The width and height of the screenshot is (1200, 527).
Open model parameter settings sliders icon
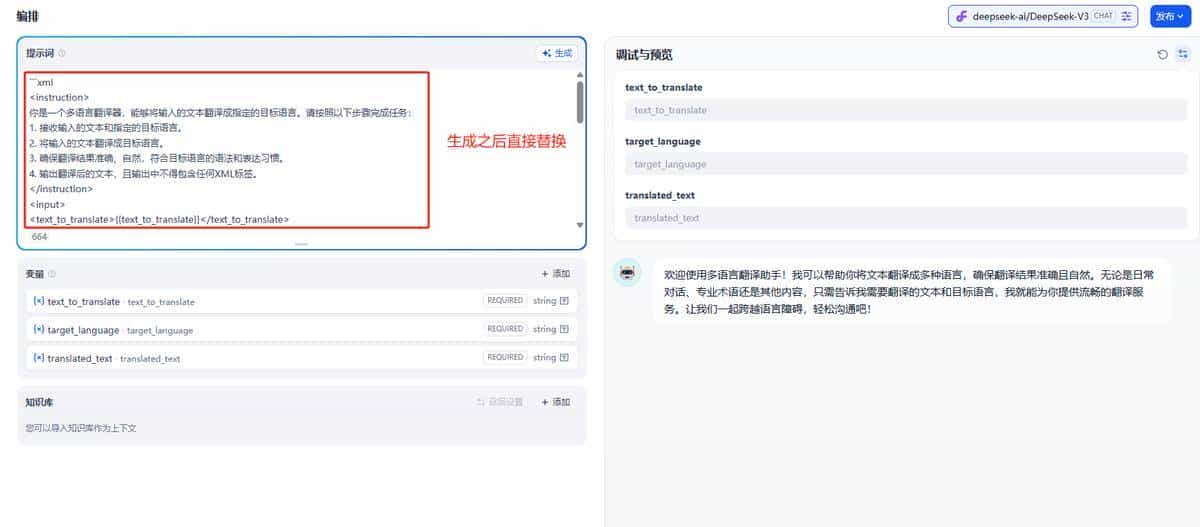(1127, 16)
